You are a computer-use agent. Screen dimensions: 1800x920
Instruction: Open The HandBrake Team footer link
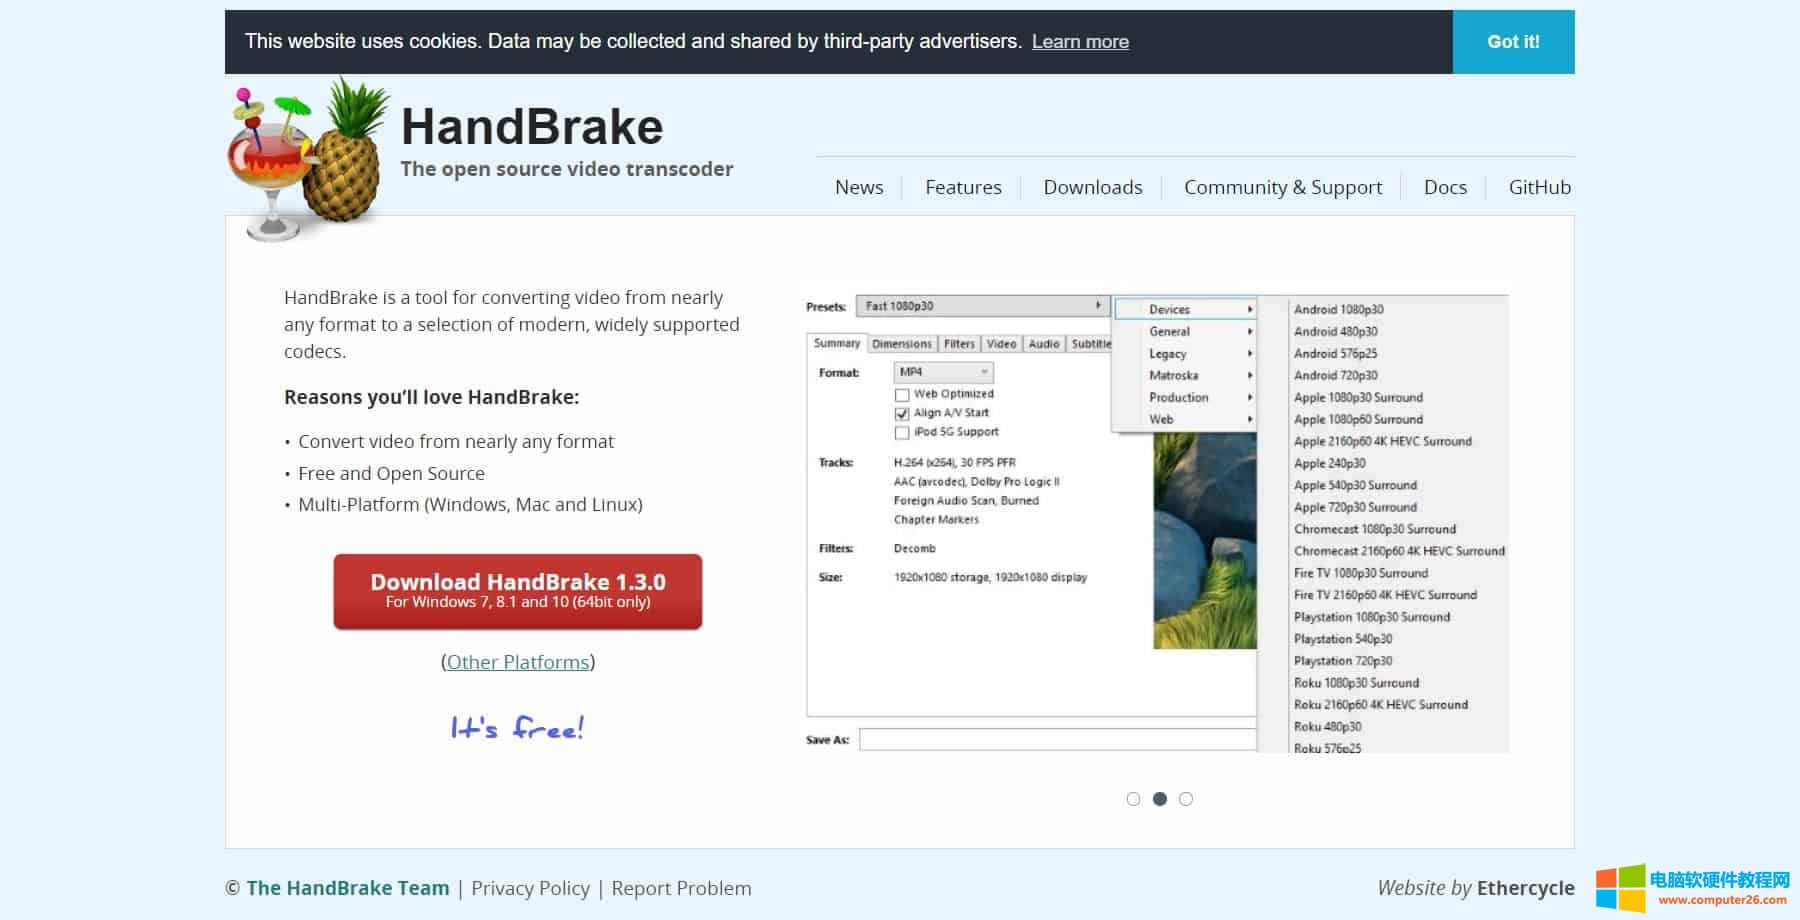(x=348, y=888)
